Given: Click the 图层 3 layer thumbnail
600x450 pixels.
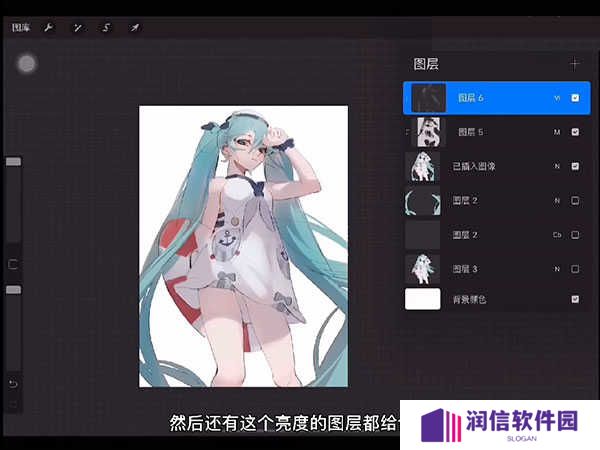Looking at the screenshot, I should click(x=422, y=269).
